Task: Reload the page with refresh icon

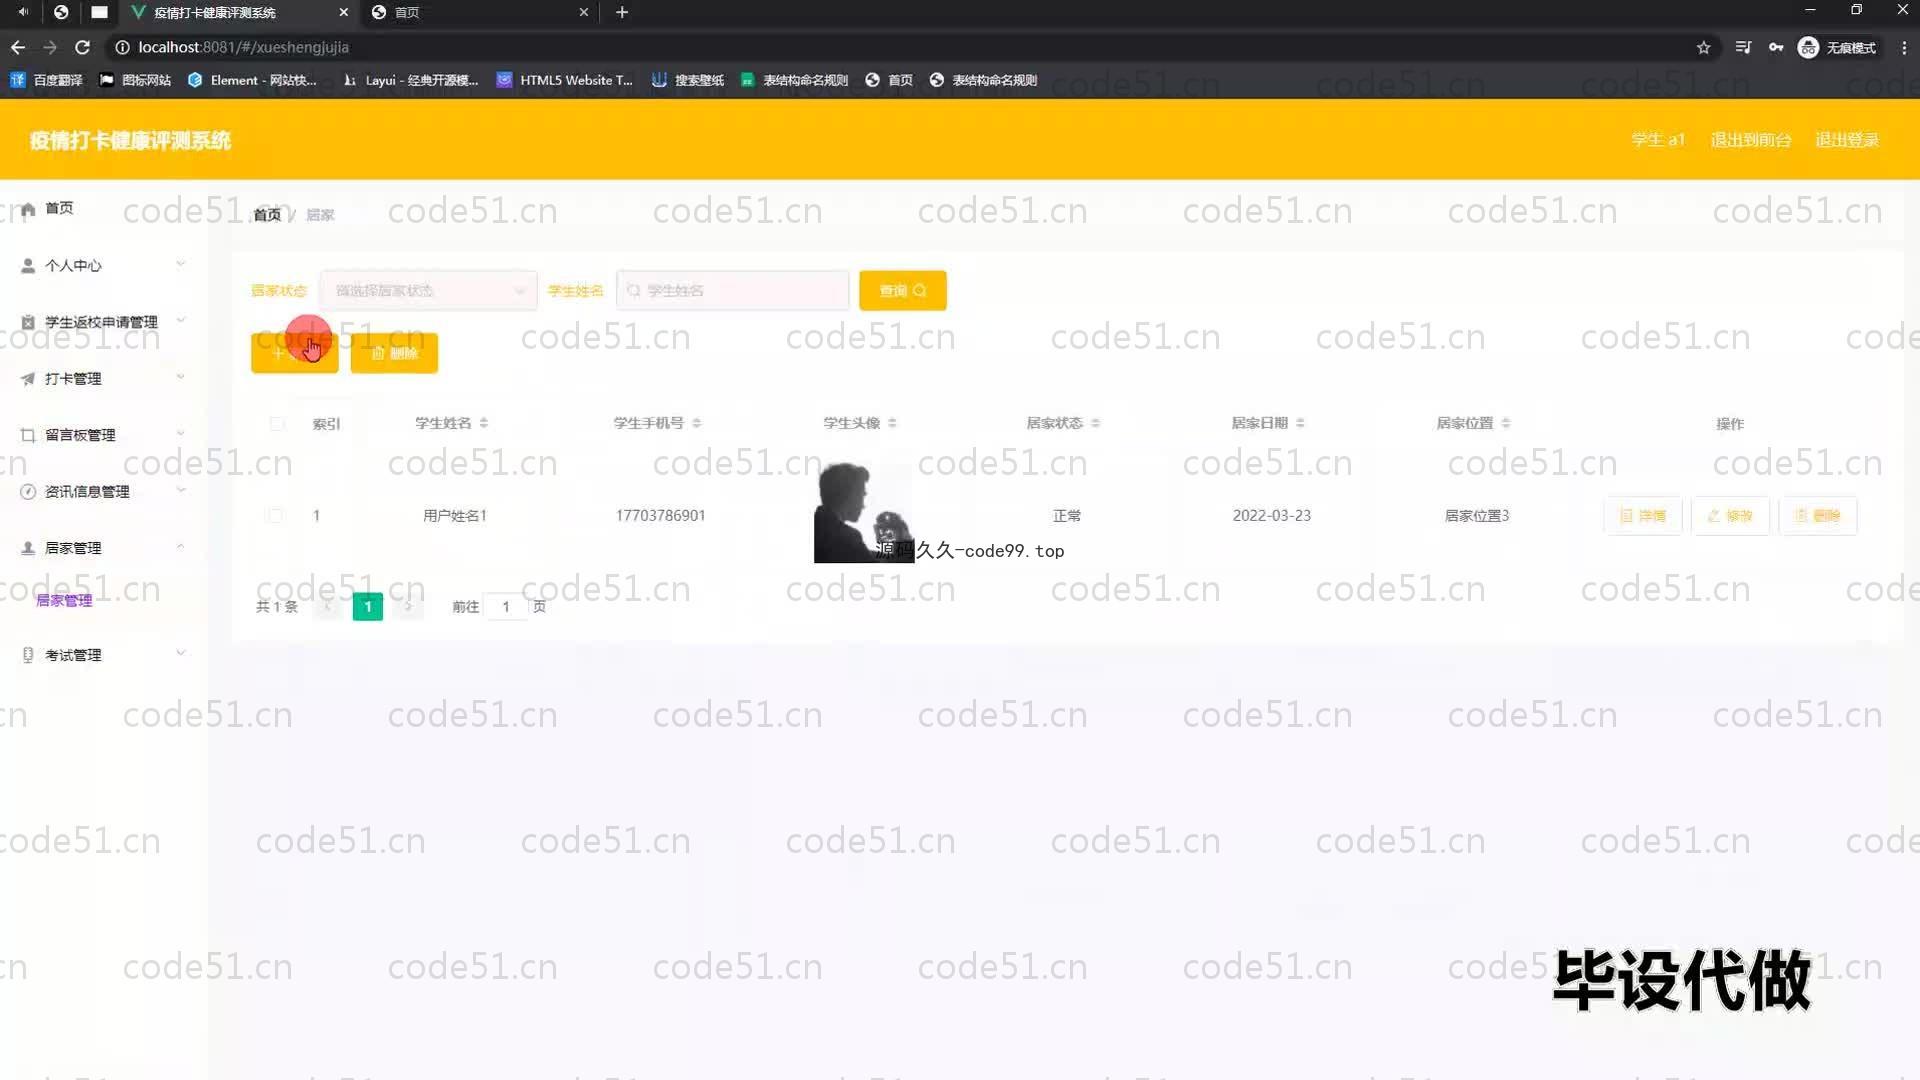Action: point(83,47)
